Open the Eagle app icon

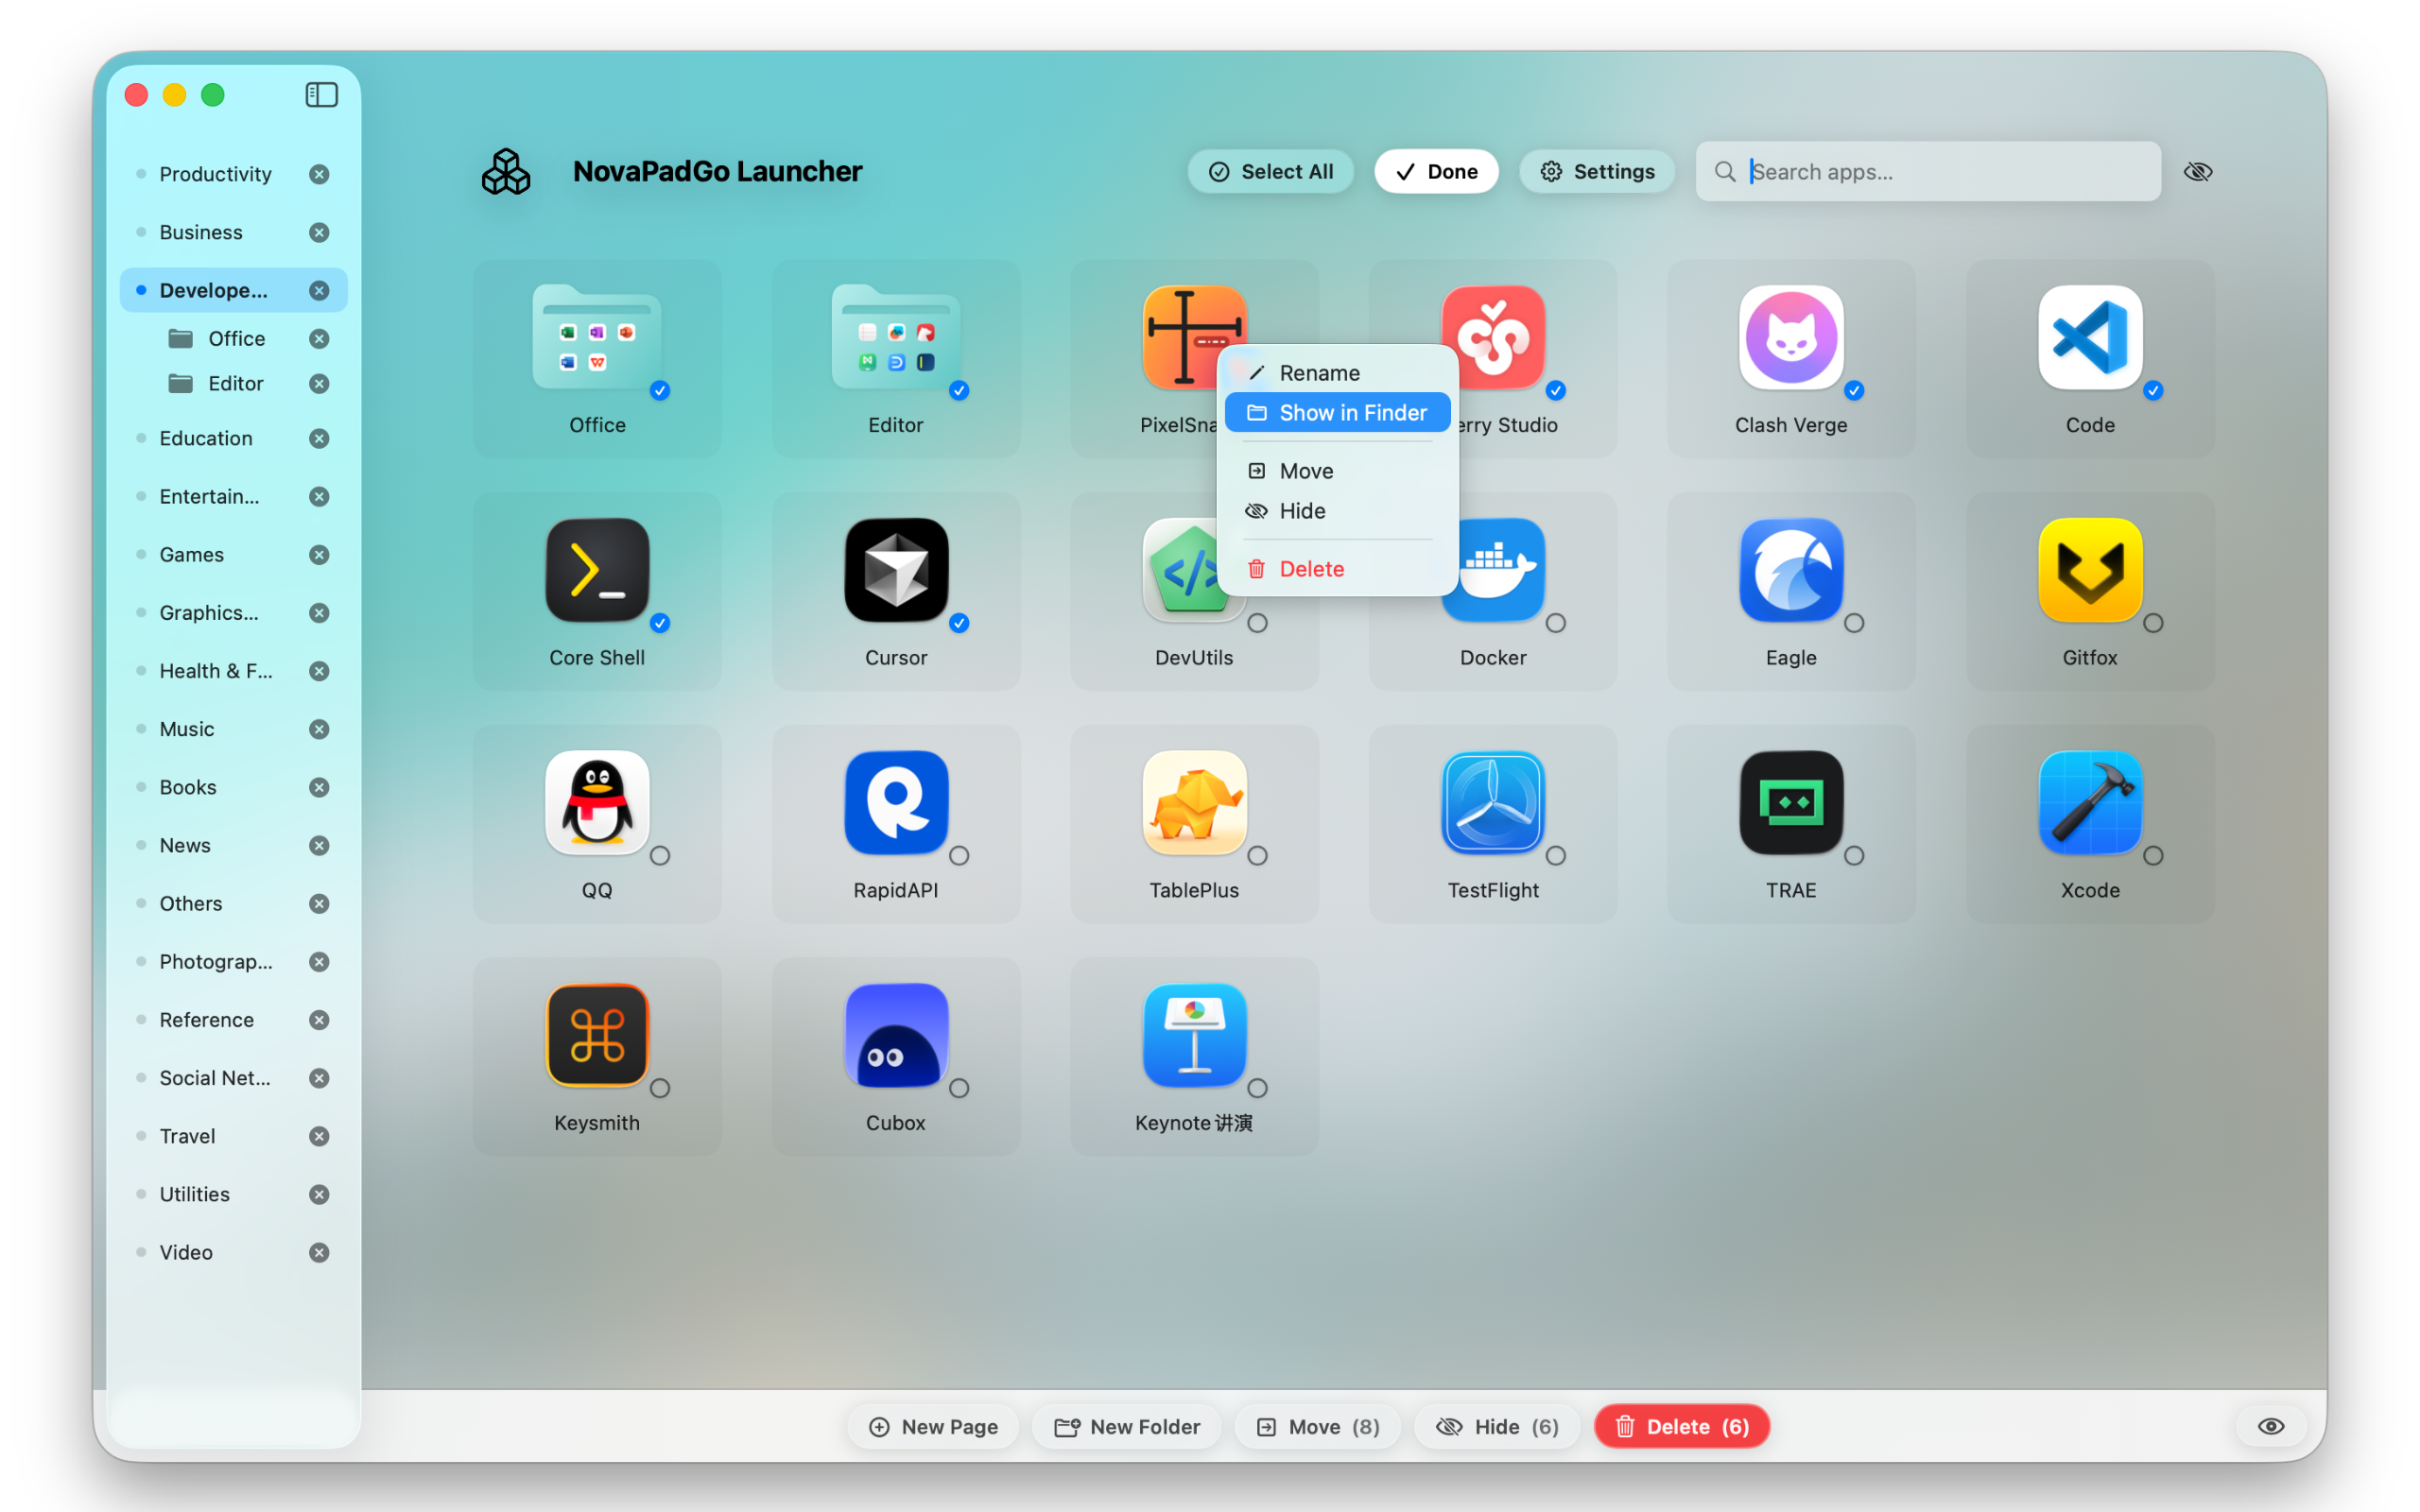coord(1790,571)
